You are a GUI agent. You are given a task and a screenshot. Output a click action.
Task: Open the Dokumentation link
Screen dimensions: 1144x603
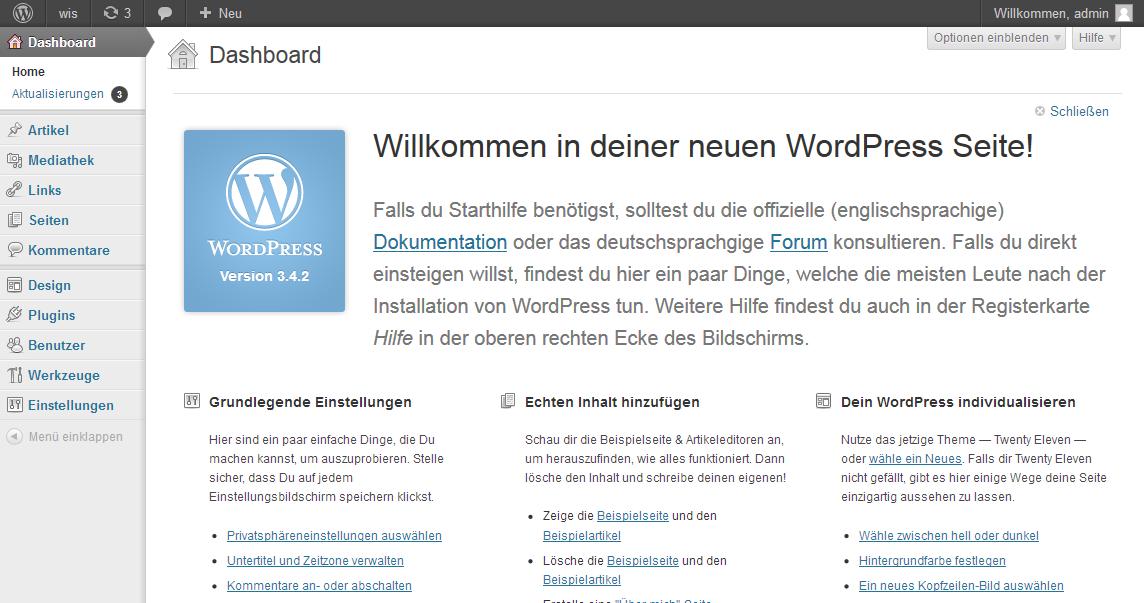[440, 242]
